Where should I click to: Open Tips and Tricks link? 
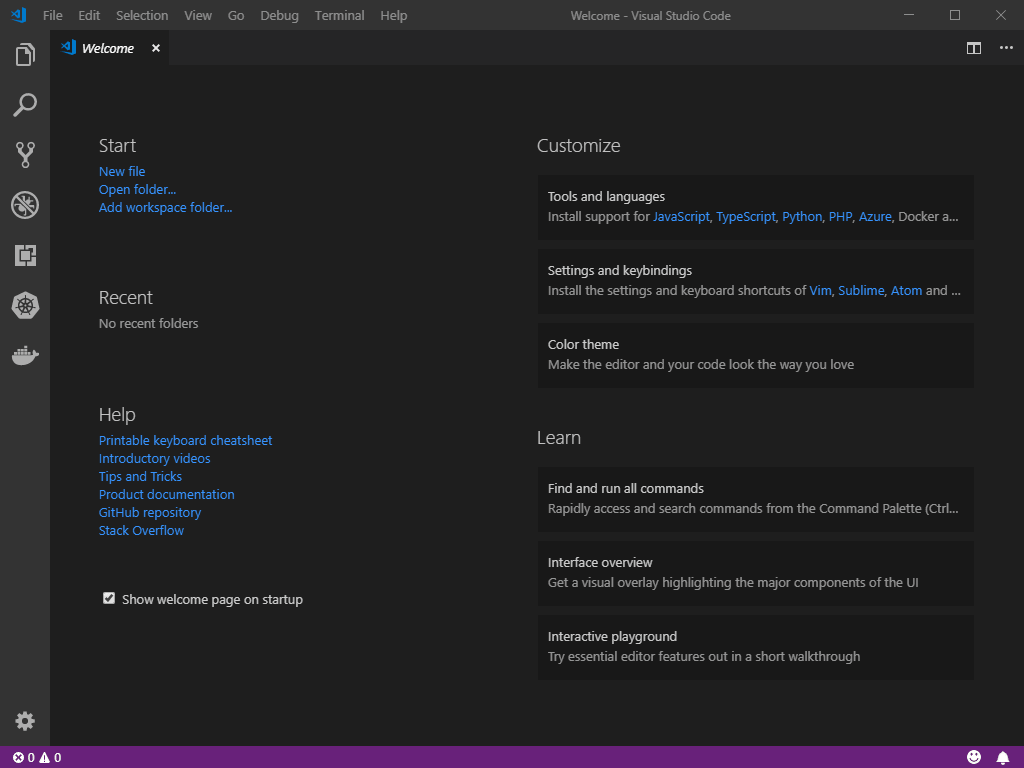140,477
